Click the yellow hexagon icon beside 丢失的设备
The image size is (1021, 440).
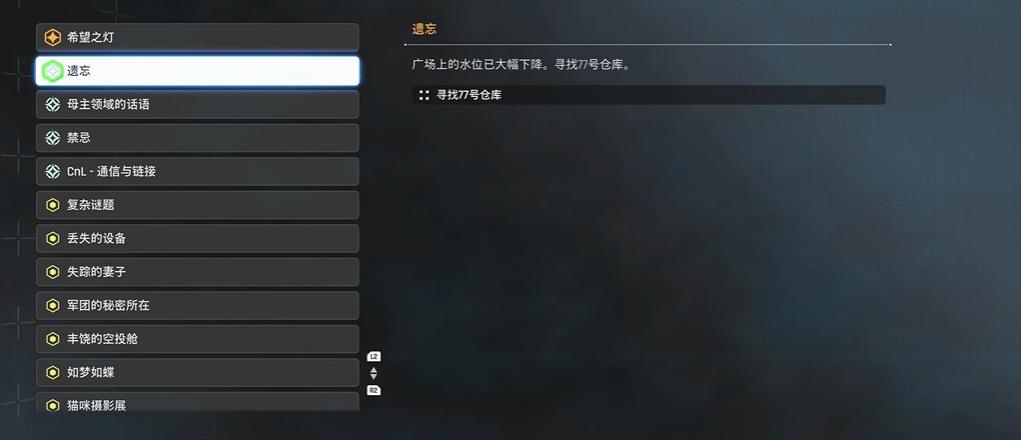coord(53,239)
